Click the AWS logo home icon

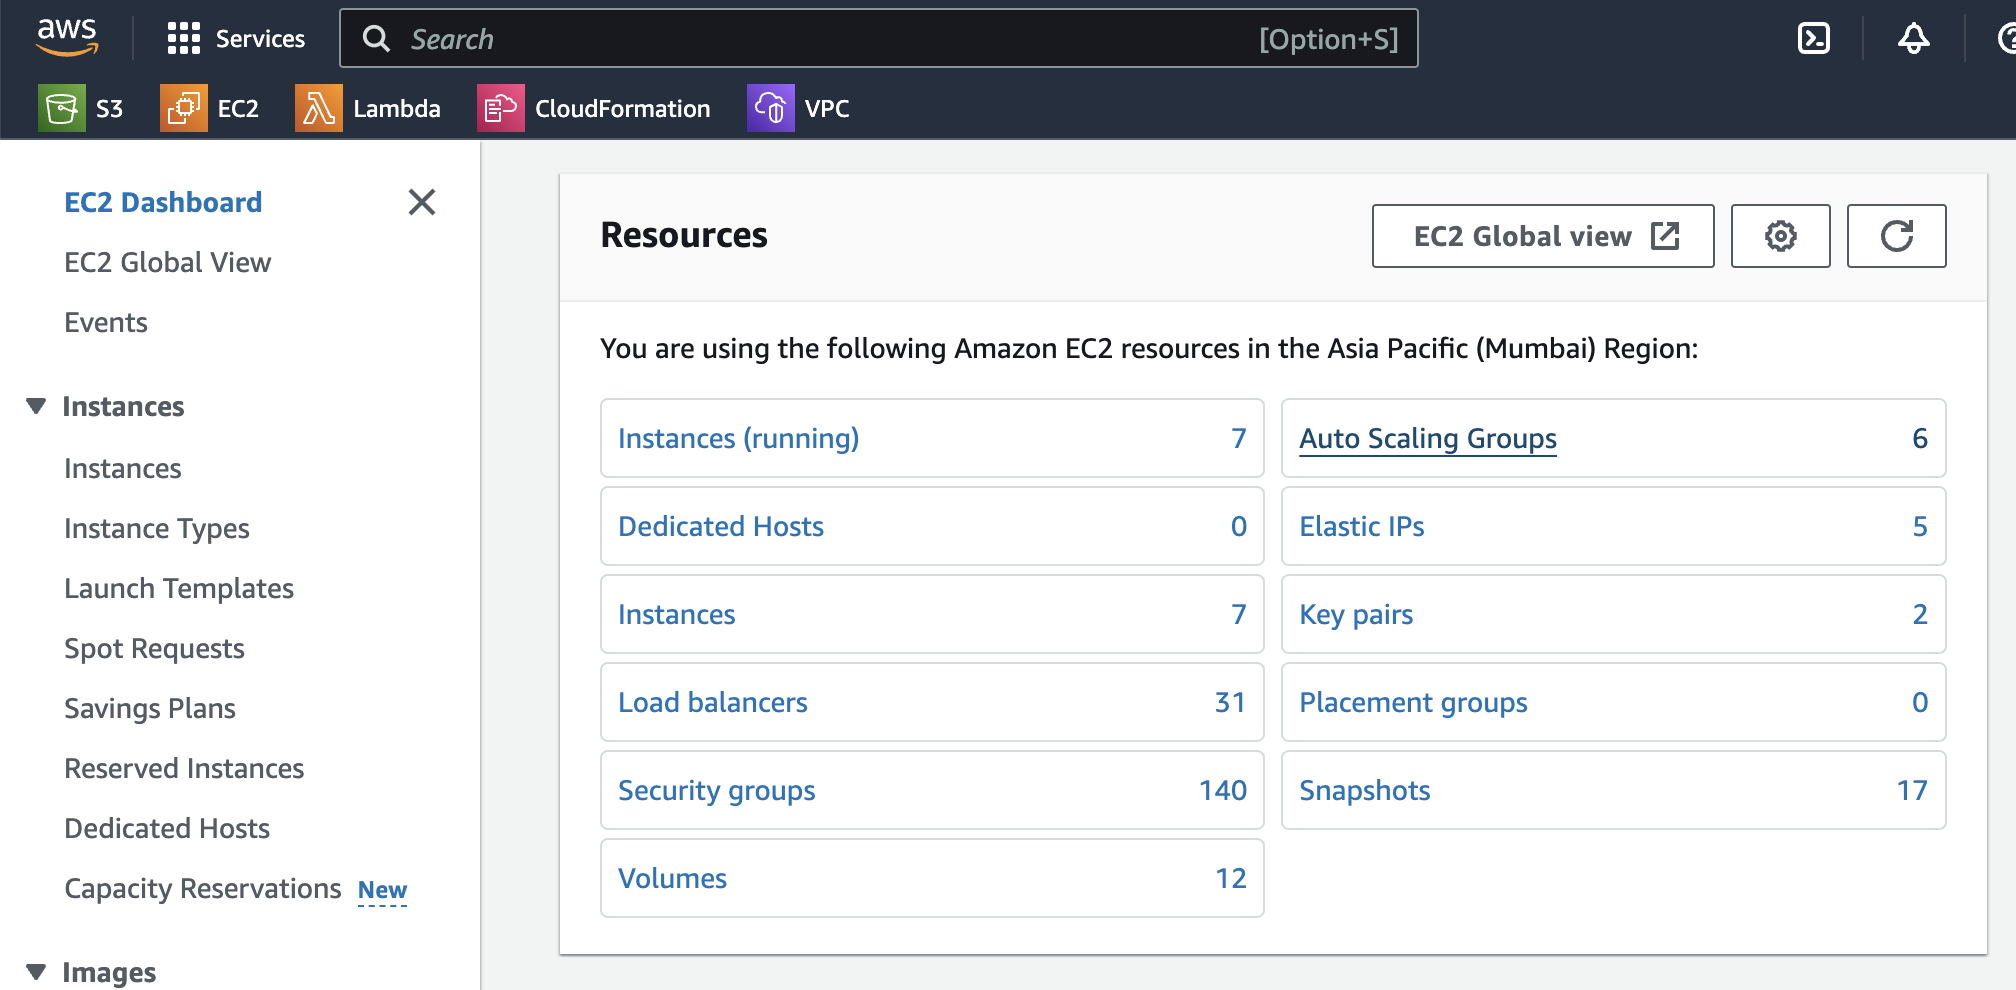point(67,37)
